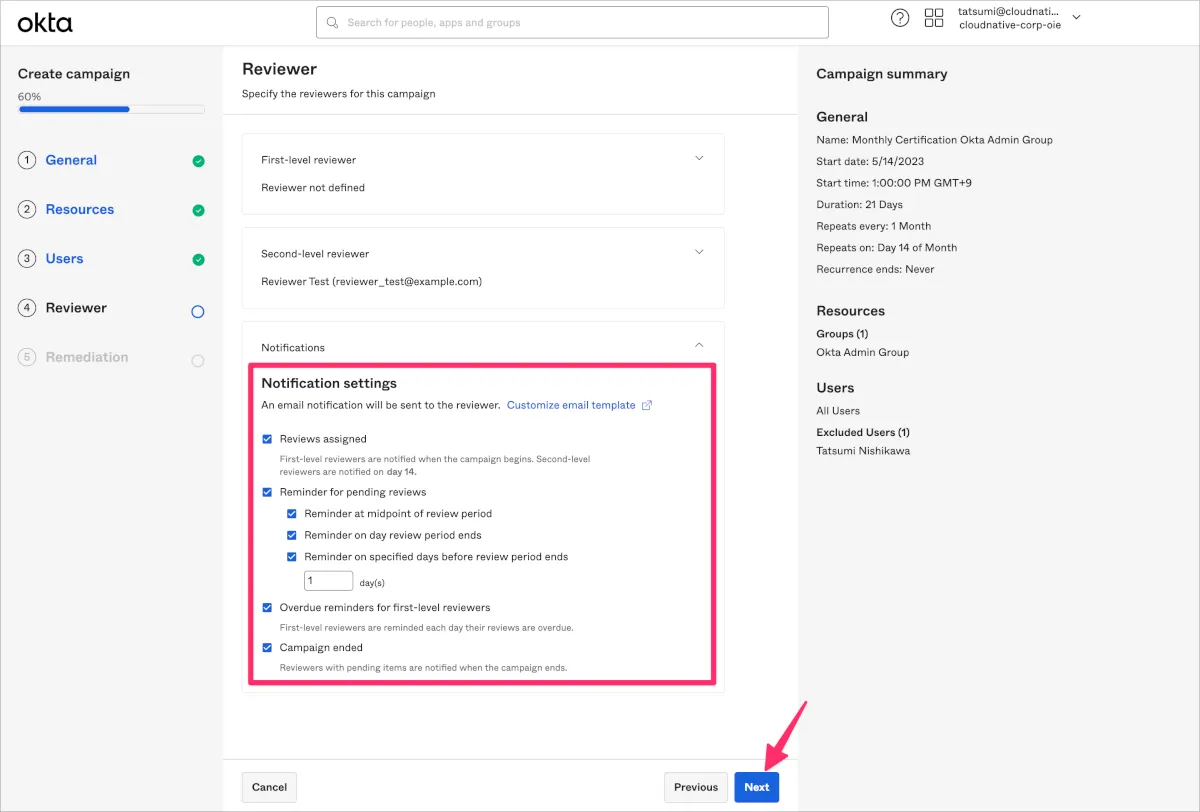
Task: Click the Okta logo
Action: point(45,22)
